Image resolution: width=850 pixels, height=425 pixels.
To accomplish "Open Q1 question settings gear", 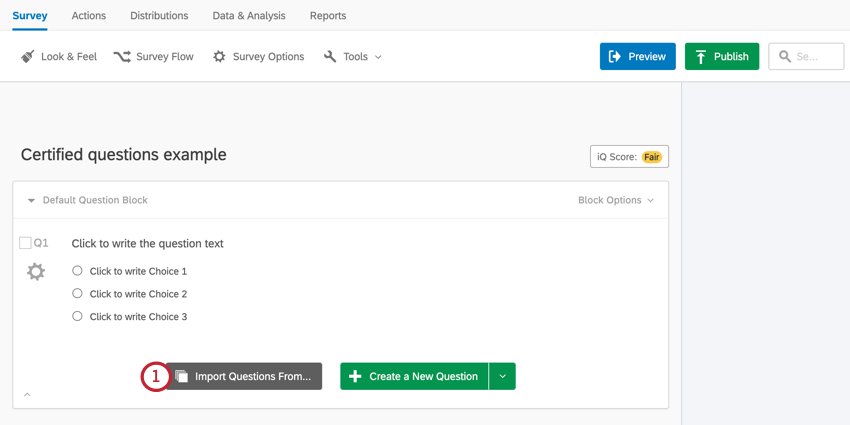I will [x=36, y=272].
